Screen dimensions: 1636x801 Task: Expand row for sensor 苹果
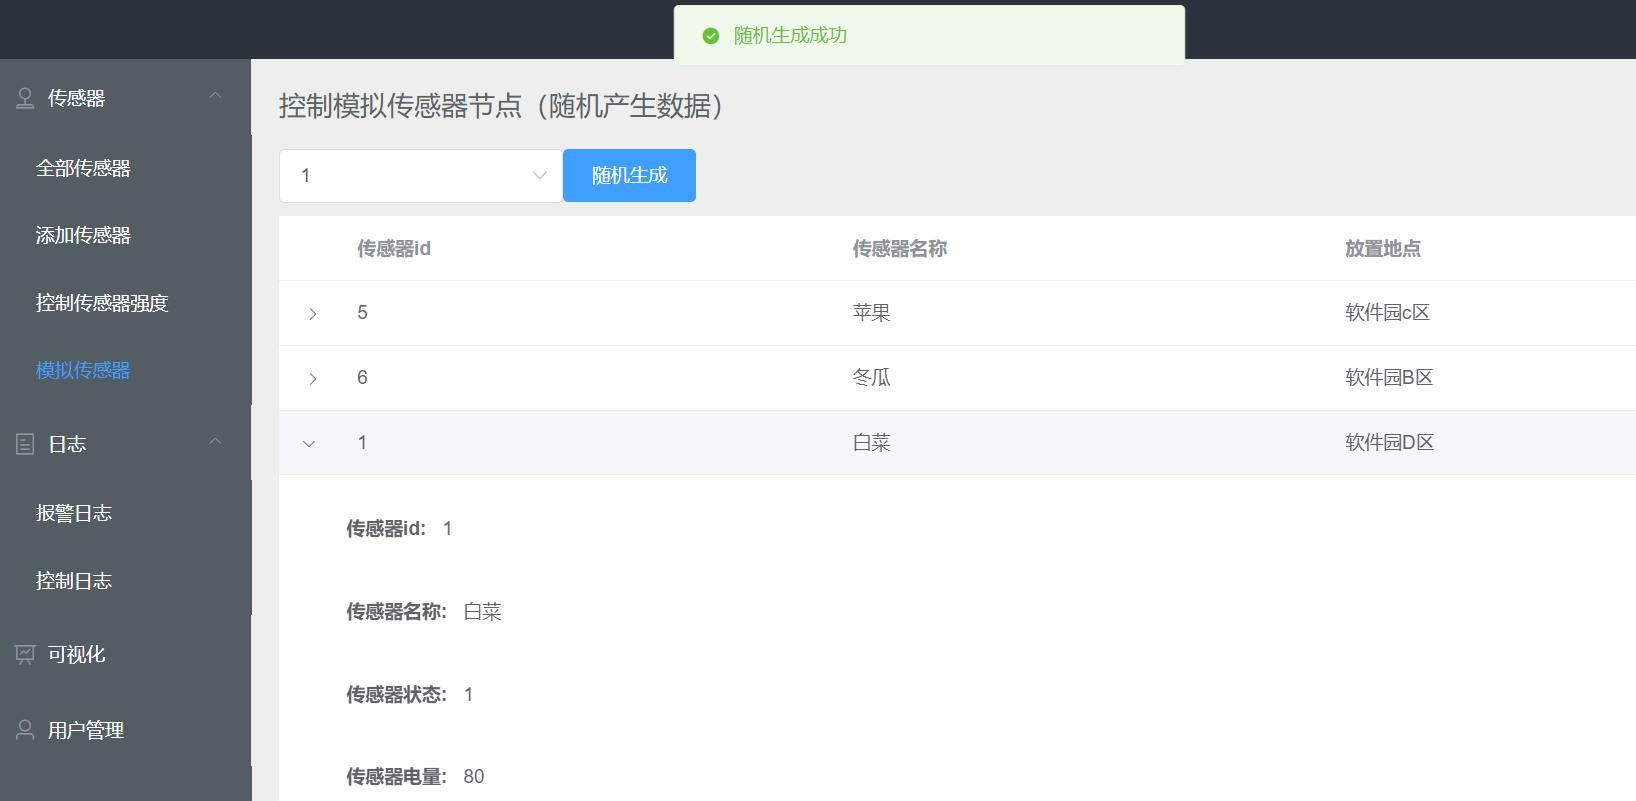(x=312, y=314)
